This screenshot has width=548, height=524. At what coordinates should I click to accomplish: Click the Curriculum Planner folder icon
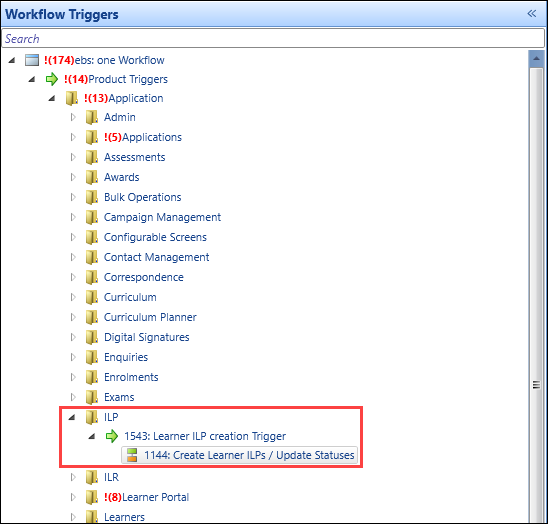coord(92,317)
